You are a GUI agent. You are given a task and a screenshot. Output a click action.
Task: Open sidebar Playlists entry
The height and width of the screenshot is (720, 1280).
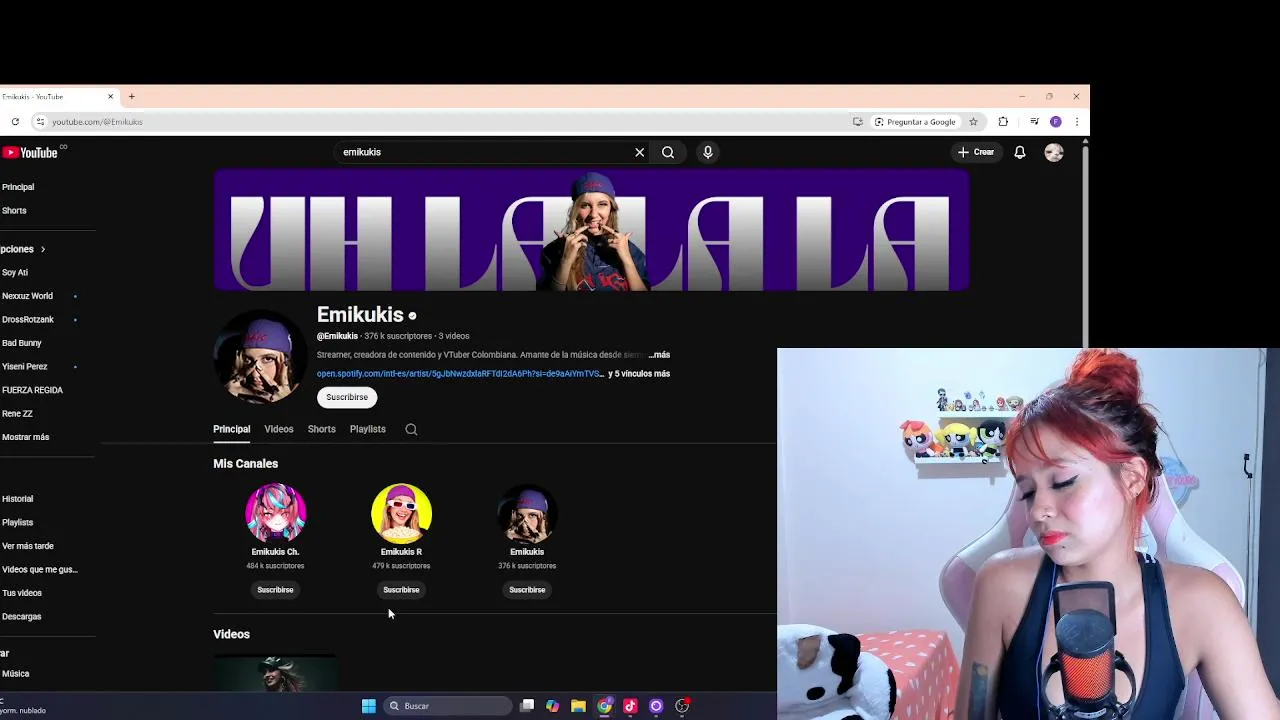click(17, 523)
